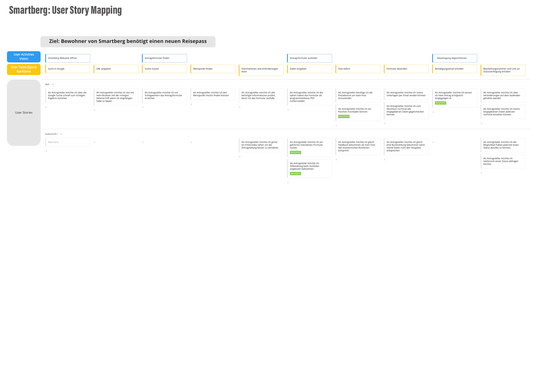Click the blue User Activities Vision label
Viewport: 540px width, 369px height.
coord(24,57)
